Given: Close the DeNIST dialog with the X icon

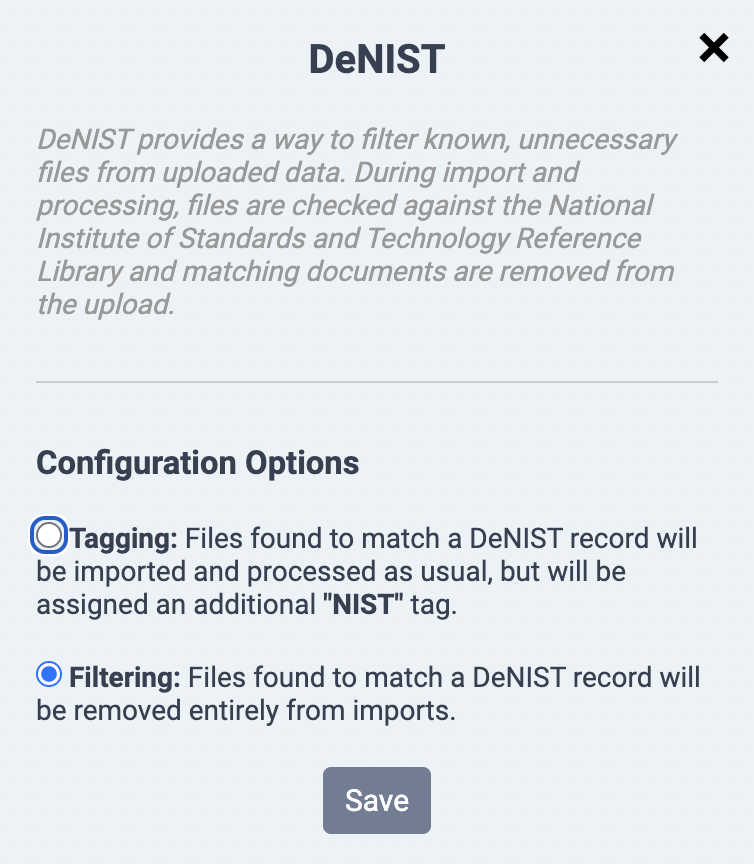Looking at the screenshot, I should coord(713,47).
